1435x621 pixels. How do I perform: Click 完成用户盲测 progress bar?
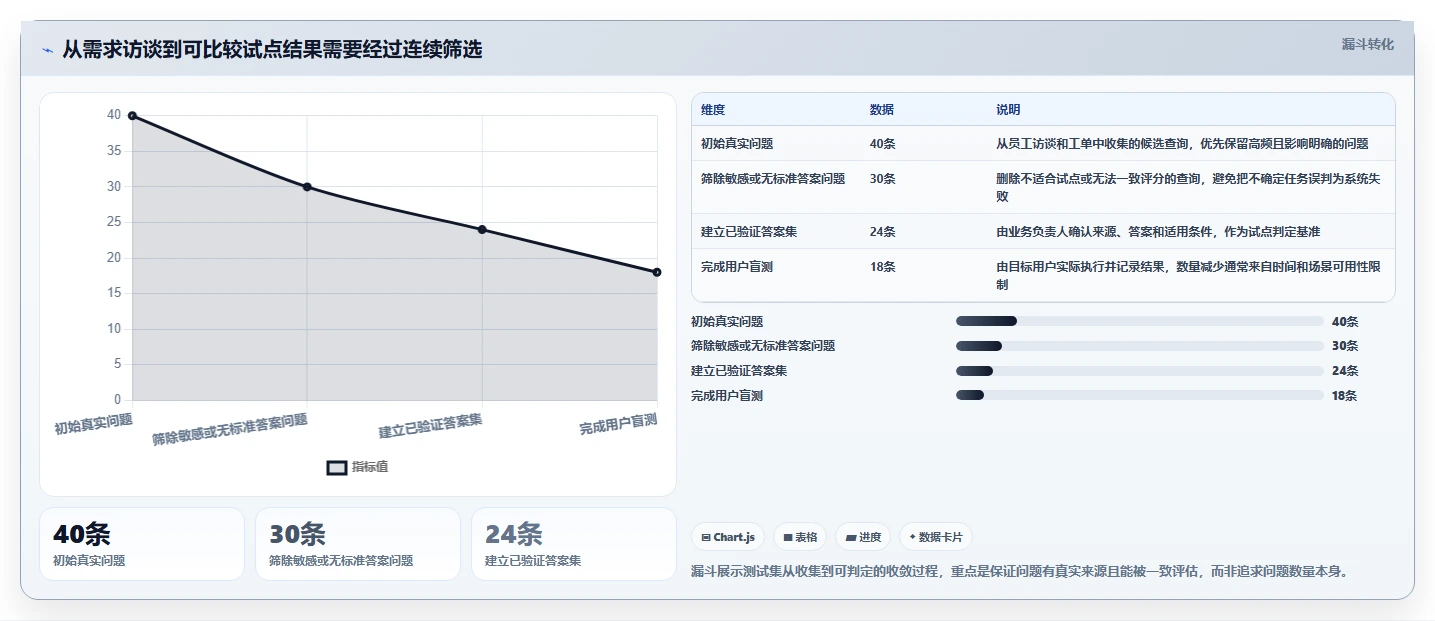coord(1140,395)
